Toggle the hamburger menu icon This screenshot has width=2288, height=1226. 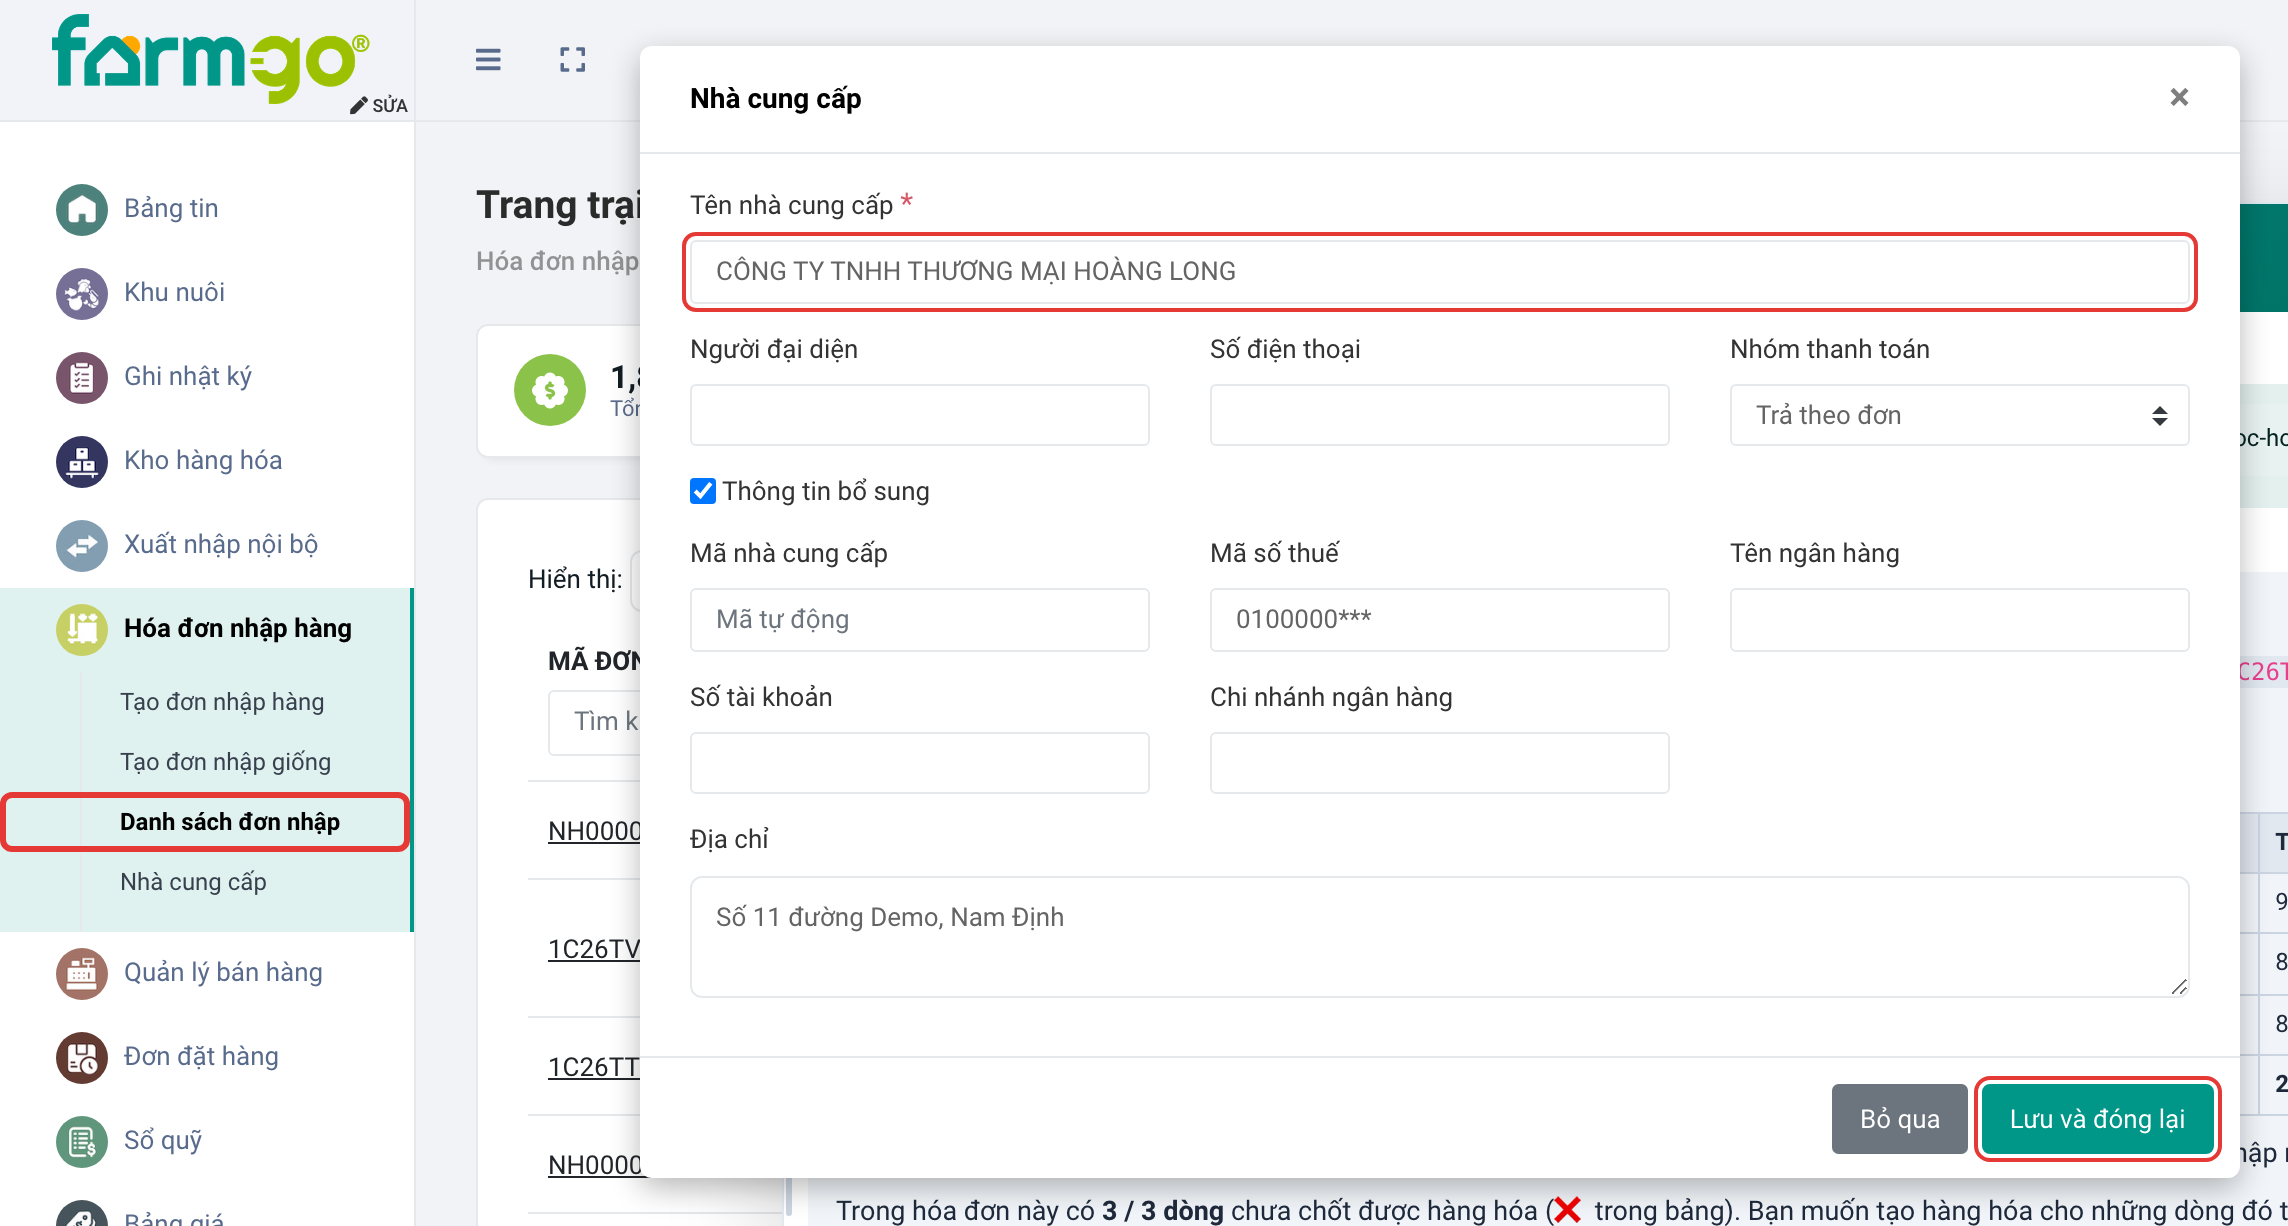tap(488, 60)
